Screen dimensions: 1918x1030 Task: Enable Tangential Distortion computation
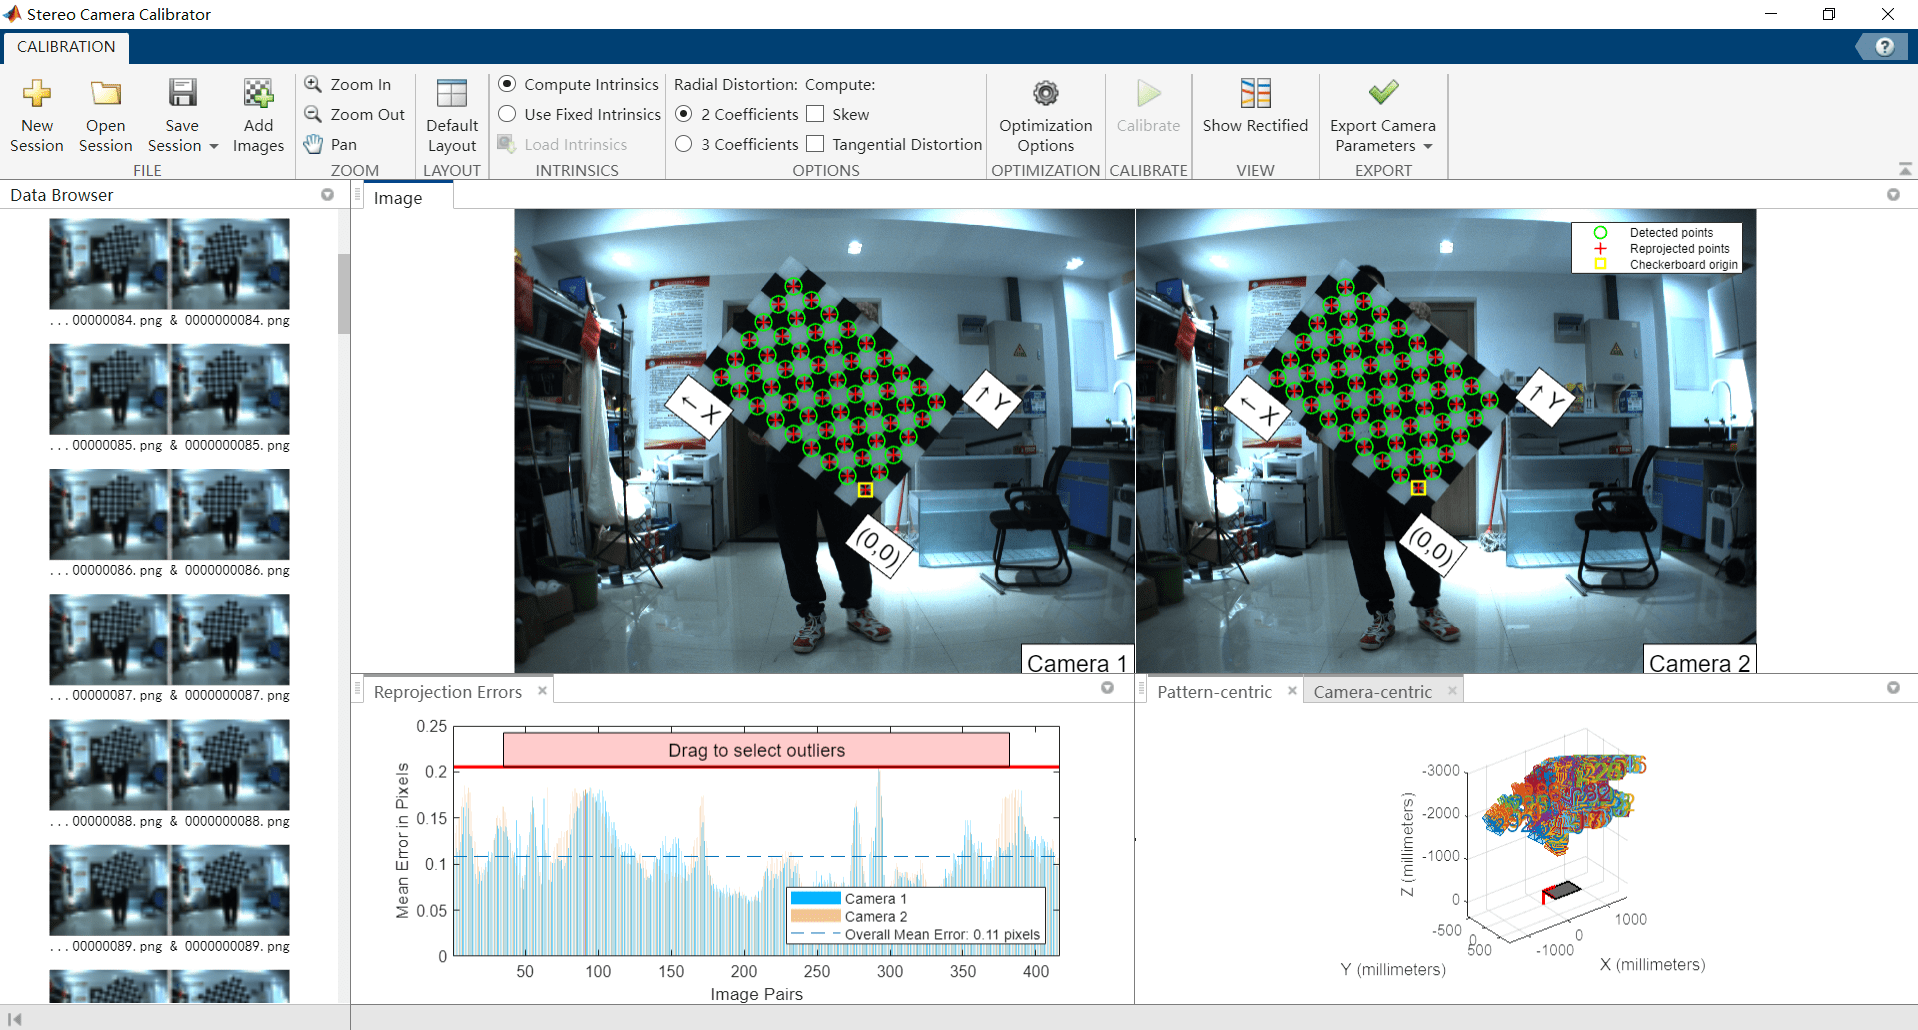pyautogui.click(x=815, y=143)
